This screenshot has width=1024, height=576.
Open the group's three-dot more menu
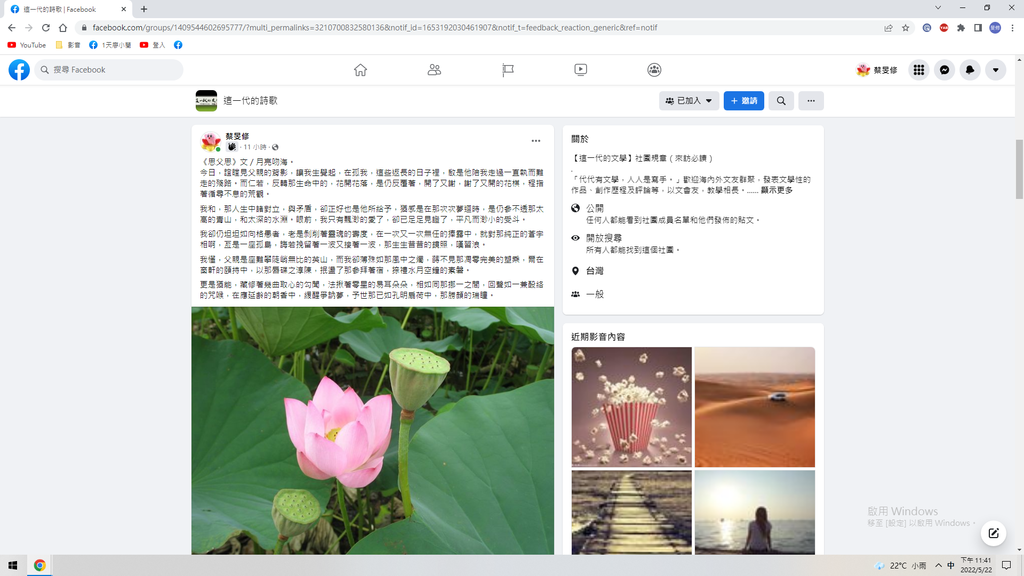point(811,101)
